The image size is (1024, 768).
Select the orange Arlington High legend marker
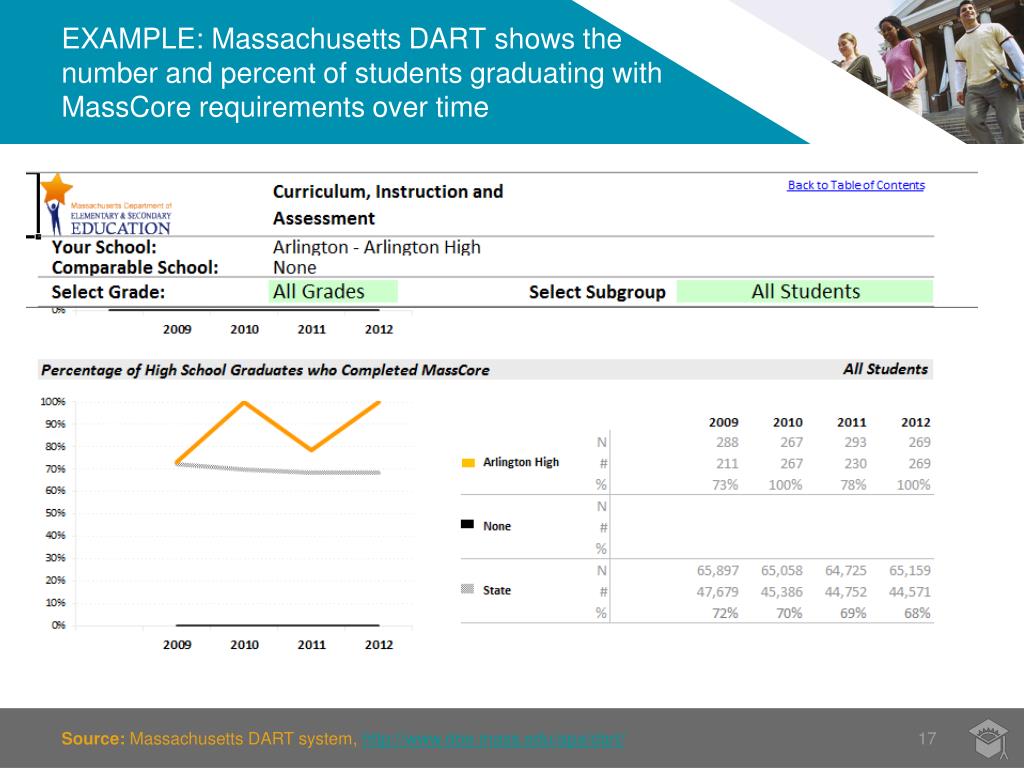[468, 462]
